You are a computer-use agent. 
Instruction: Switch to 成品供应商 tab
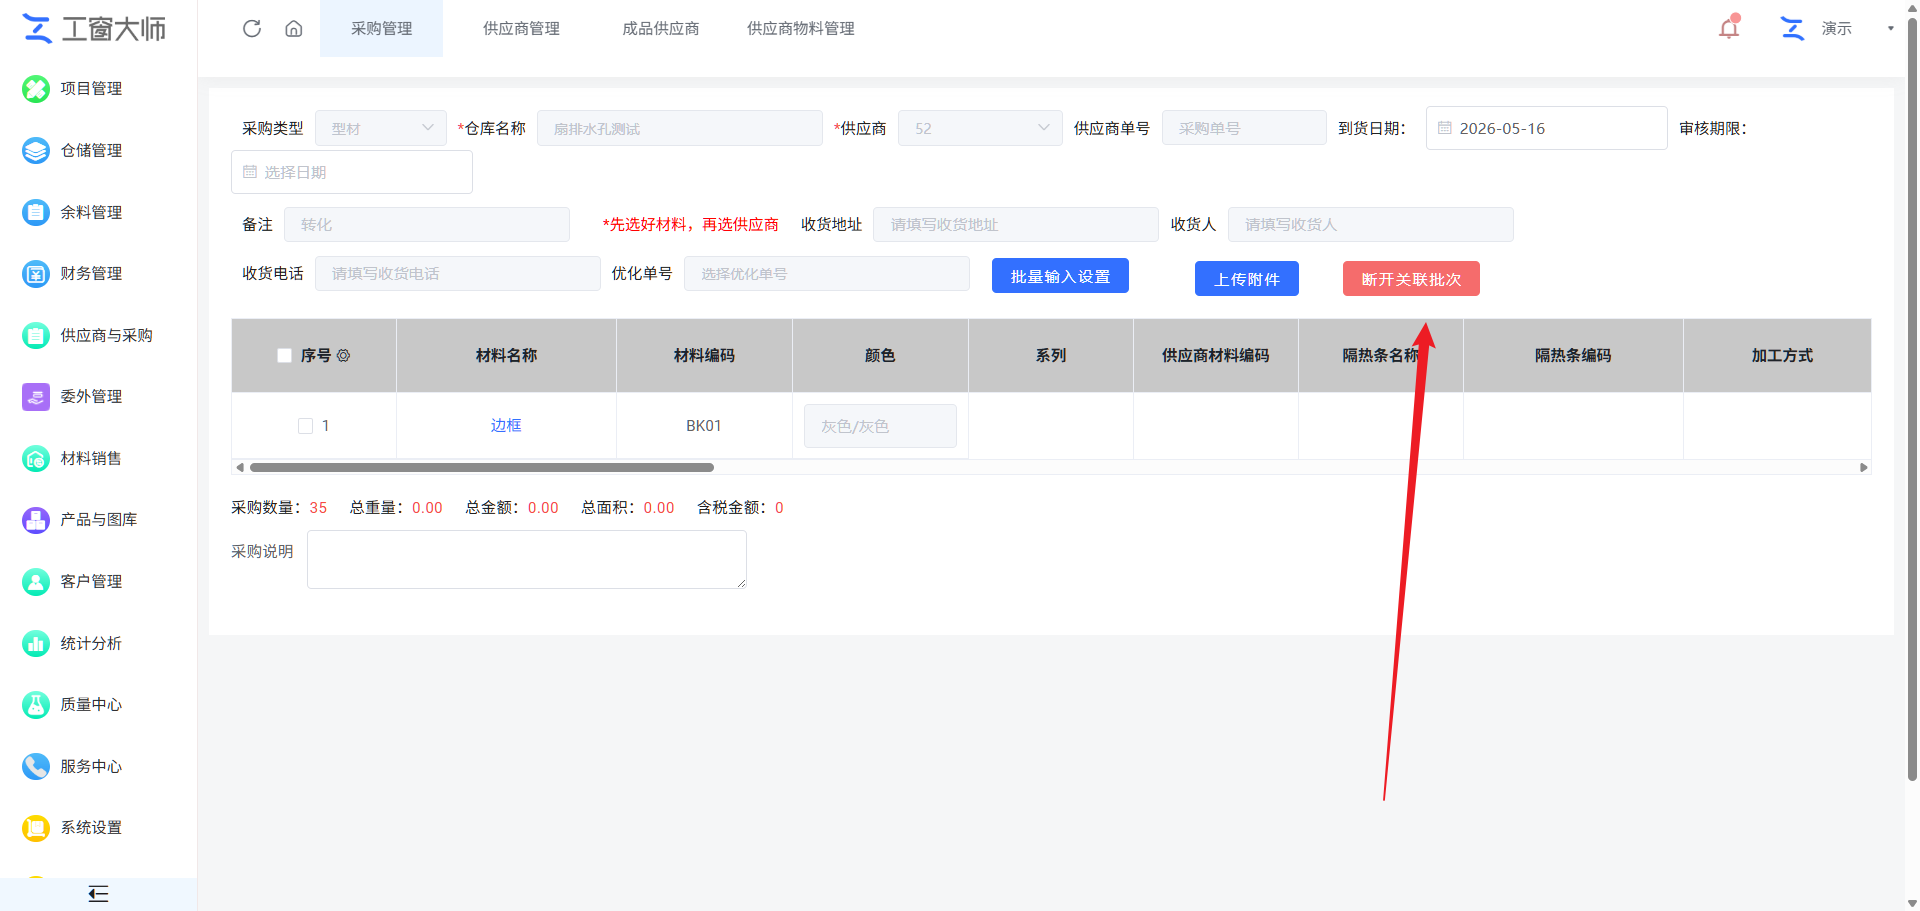(661, 28)
